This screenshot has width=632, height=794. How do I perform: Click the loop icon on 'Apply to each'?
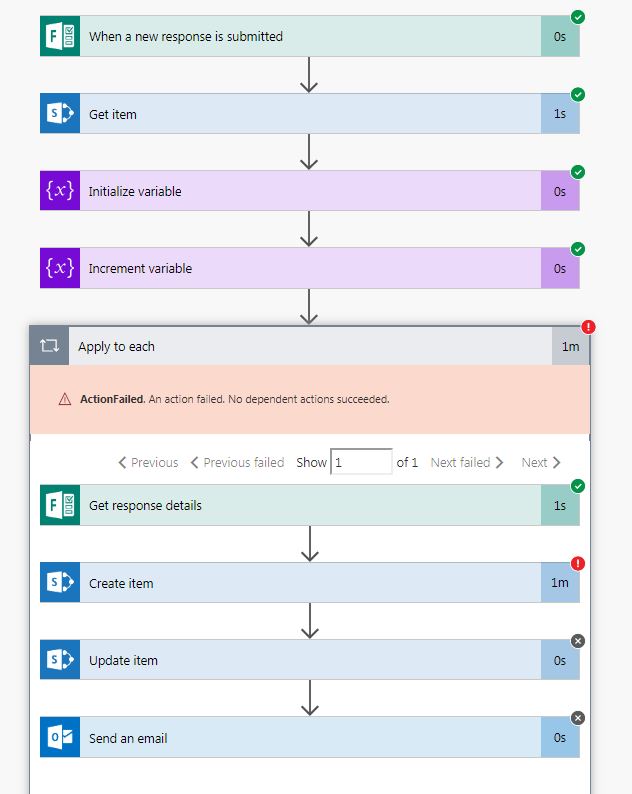coord(49,346)
